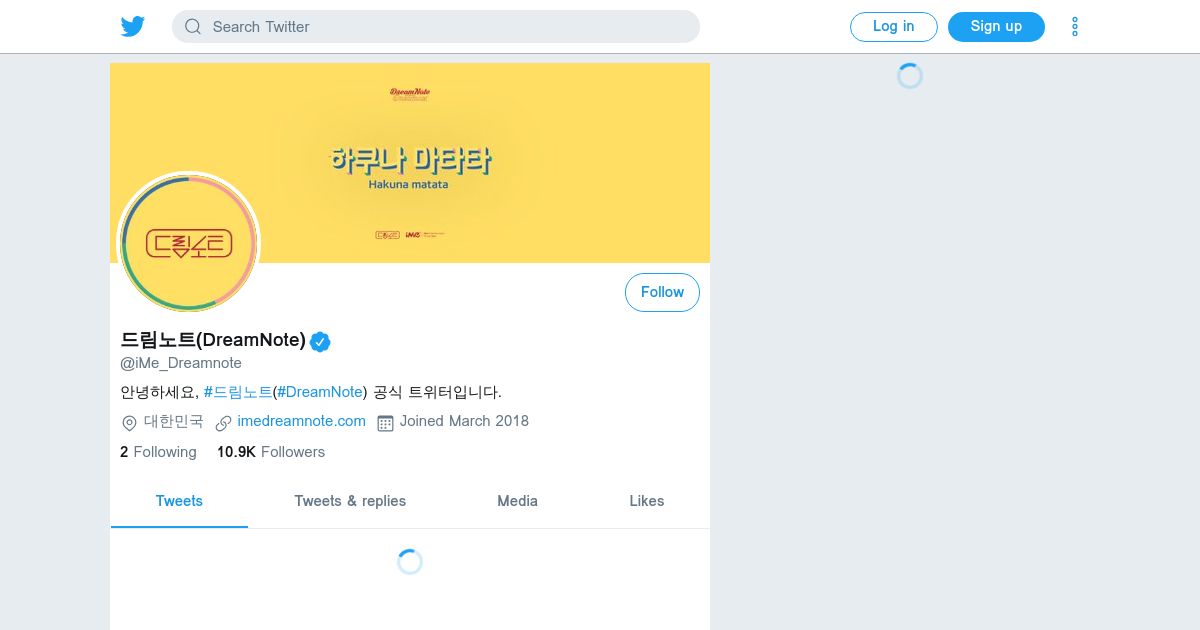Click the blue verified badge

point(320,342)
